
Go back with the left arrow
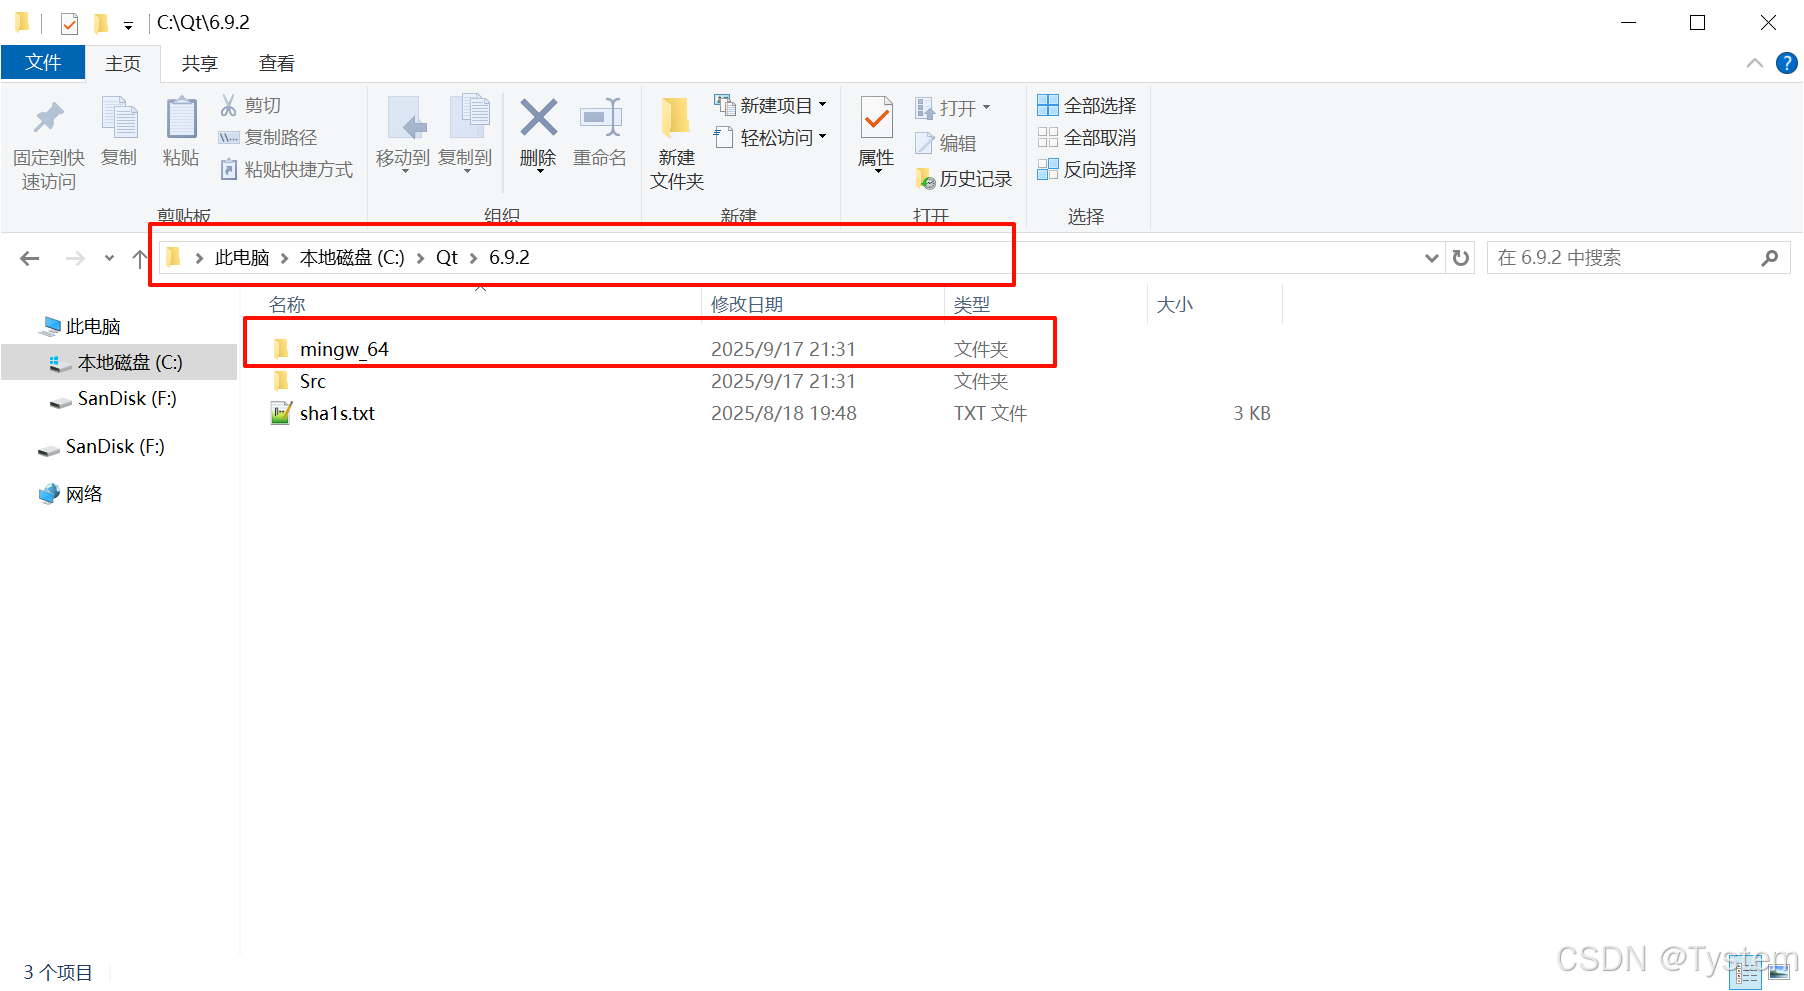[30, 258]
